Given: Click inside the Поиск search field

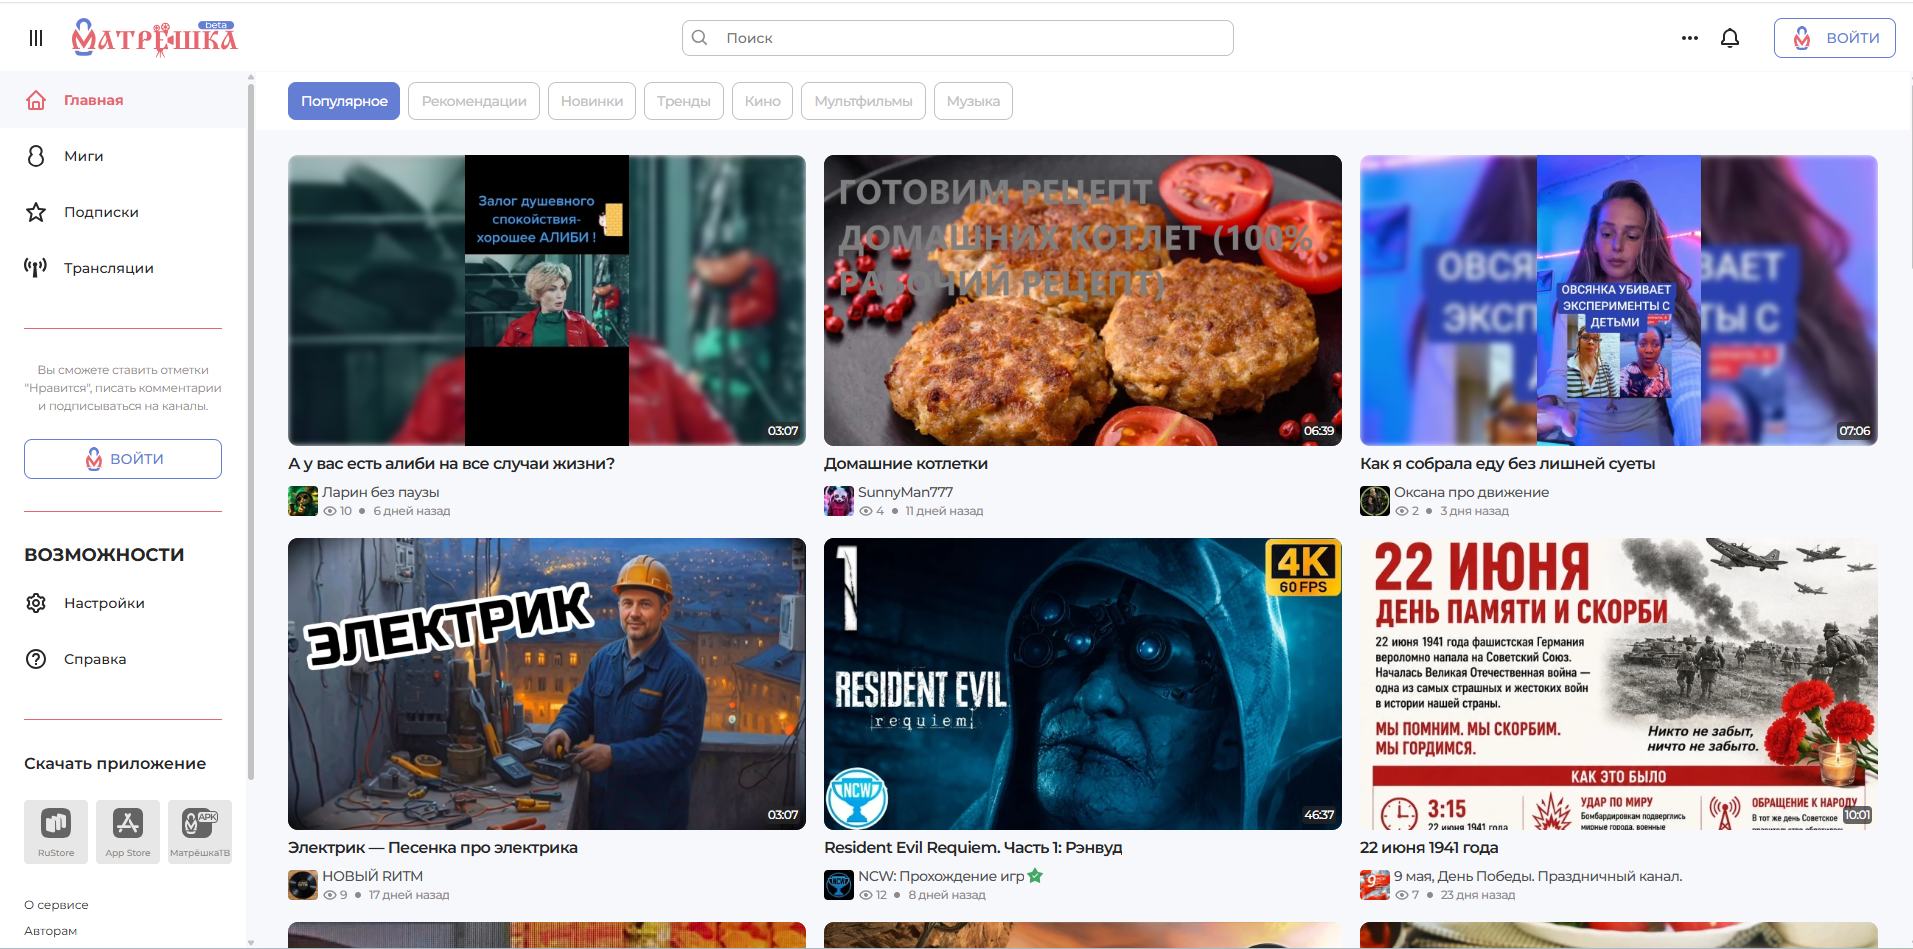Looking at the screenshot, I should pyautogui.click(x=958, y=38).
